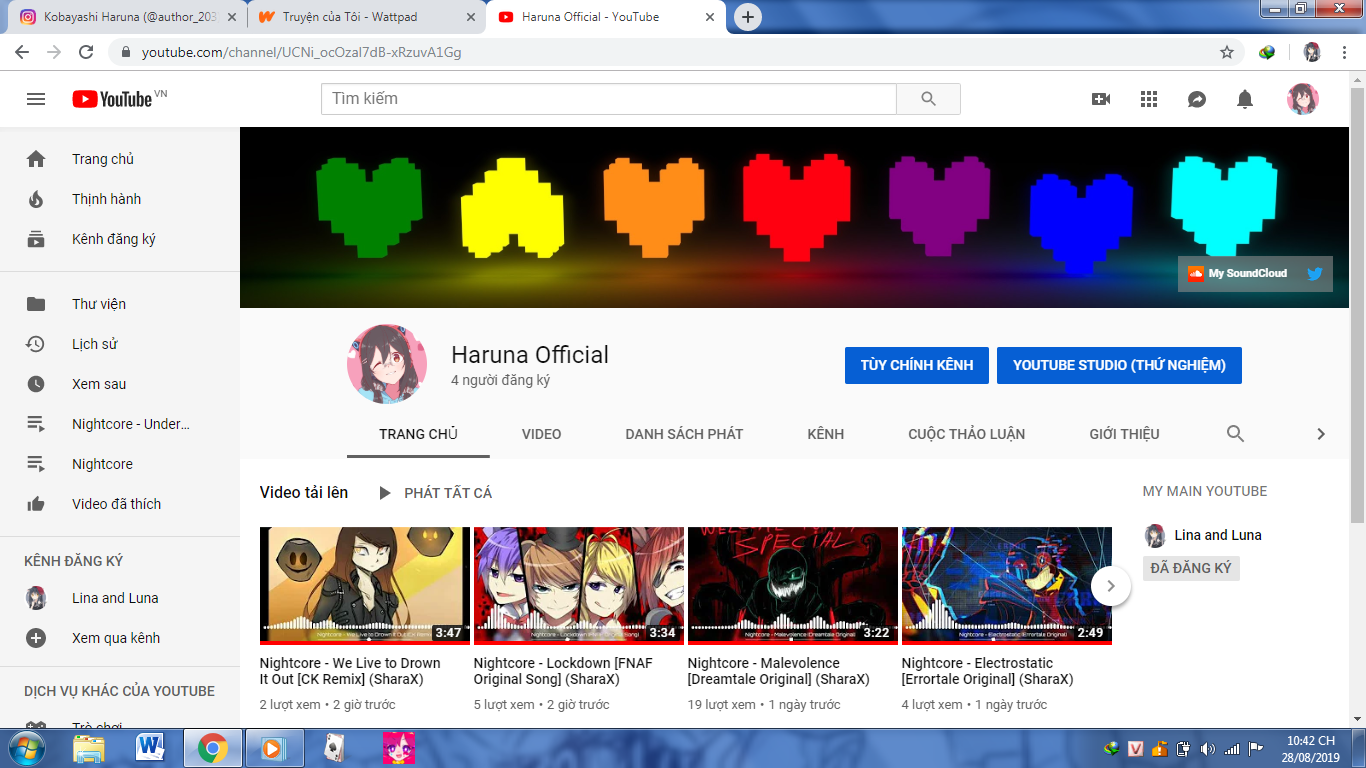Open the create video camera icon

(x=1101, y=99)
